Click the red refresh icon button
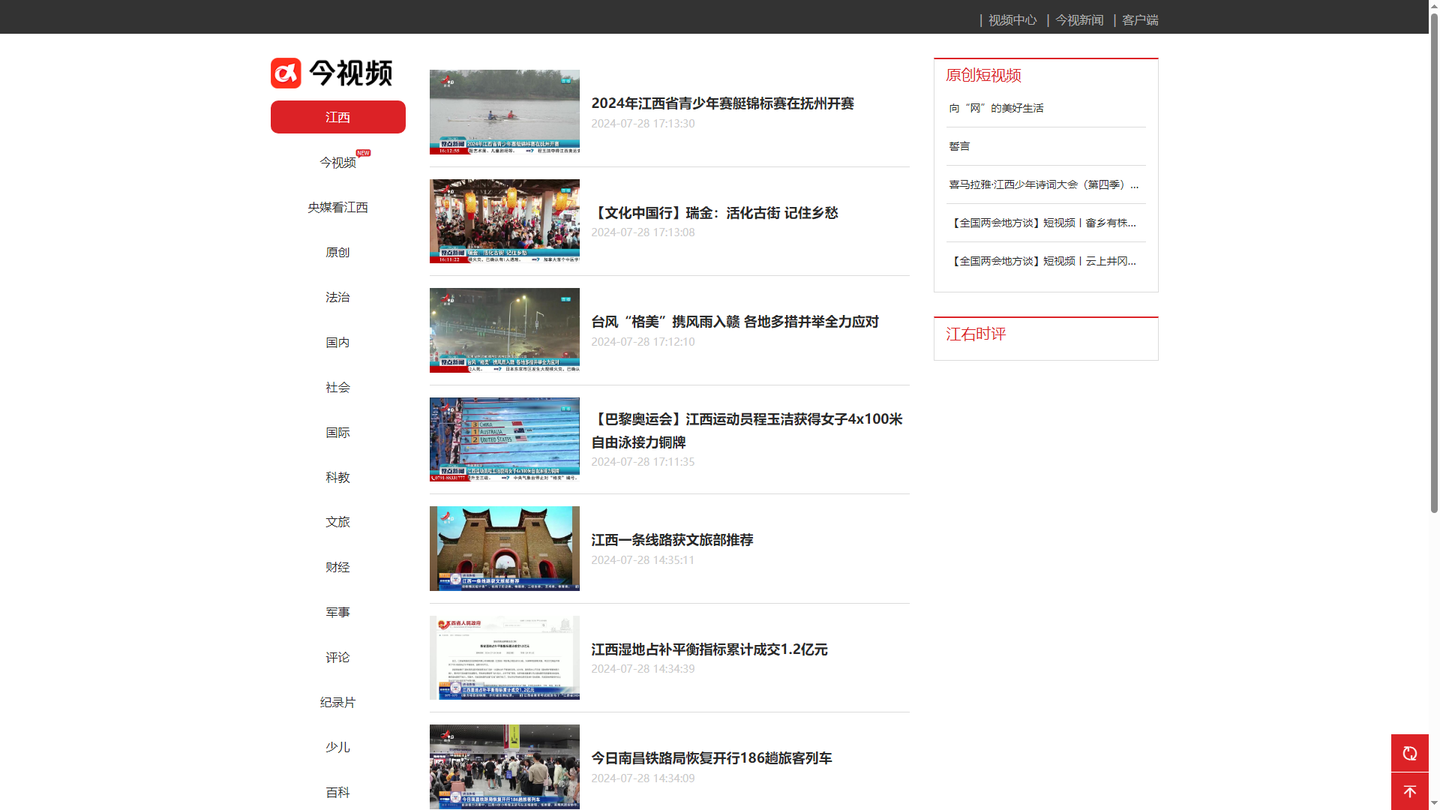Viewport: 1440px width, 810px height. [1409, 753]
